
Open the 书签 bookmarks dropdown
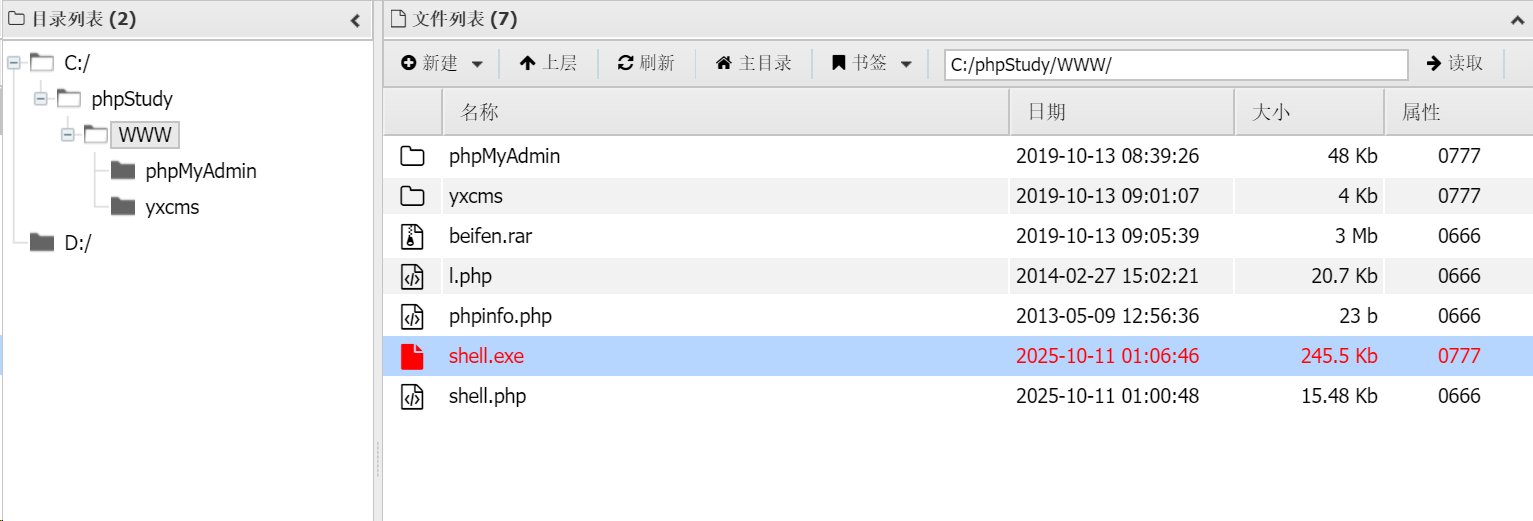tap(872, 63)
